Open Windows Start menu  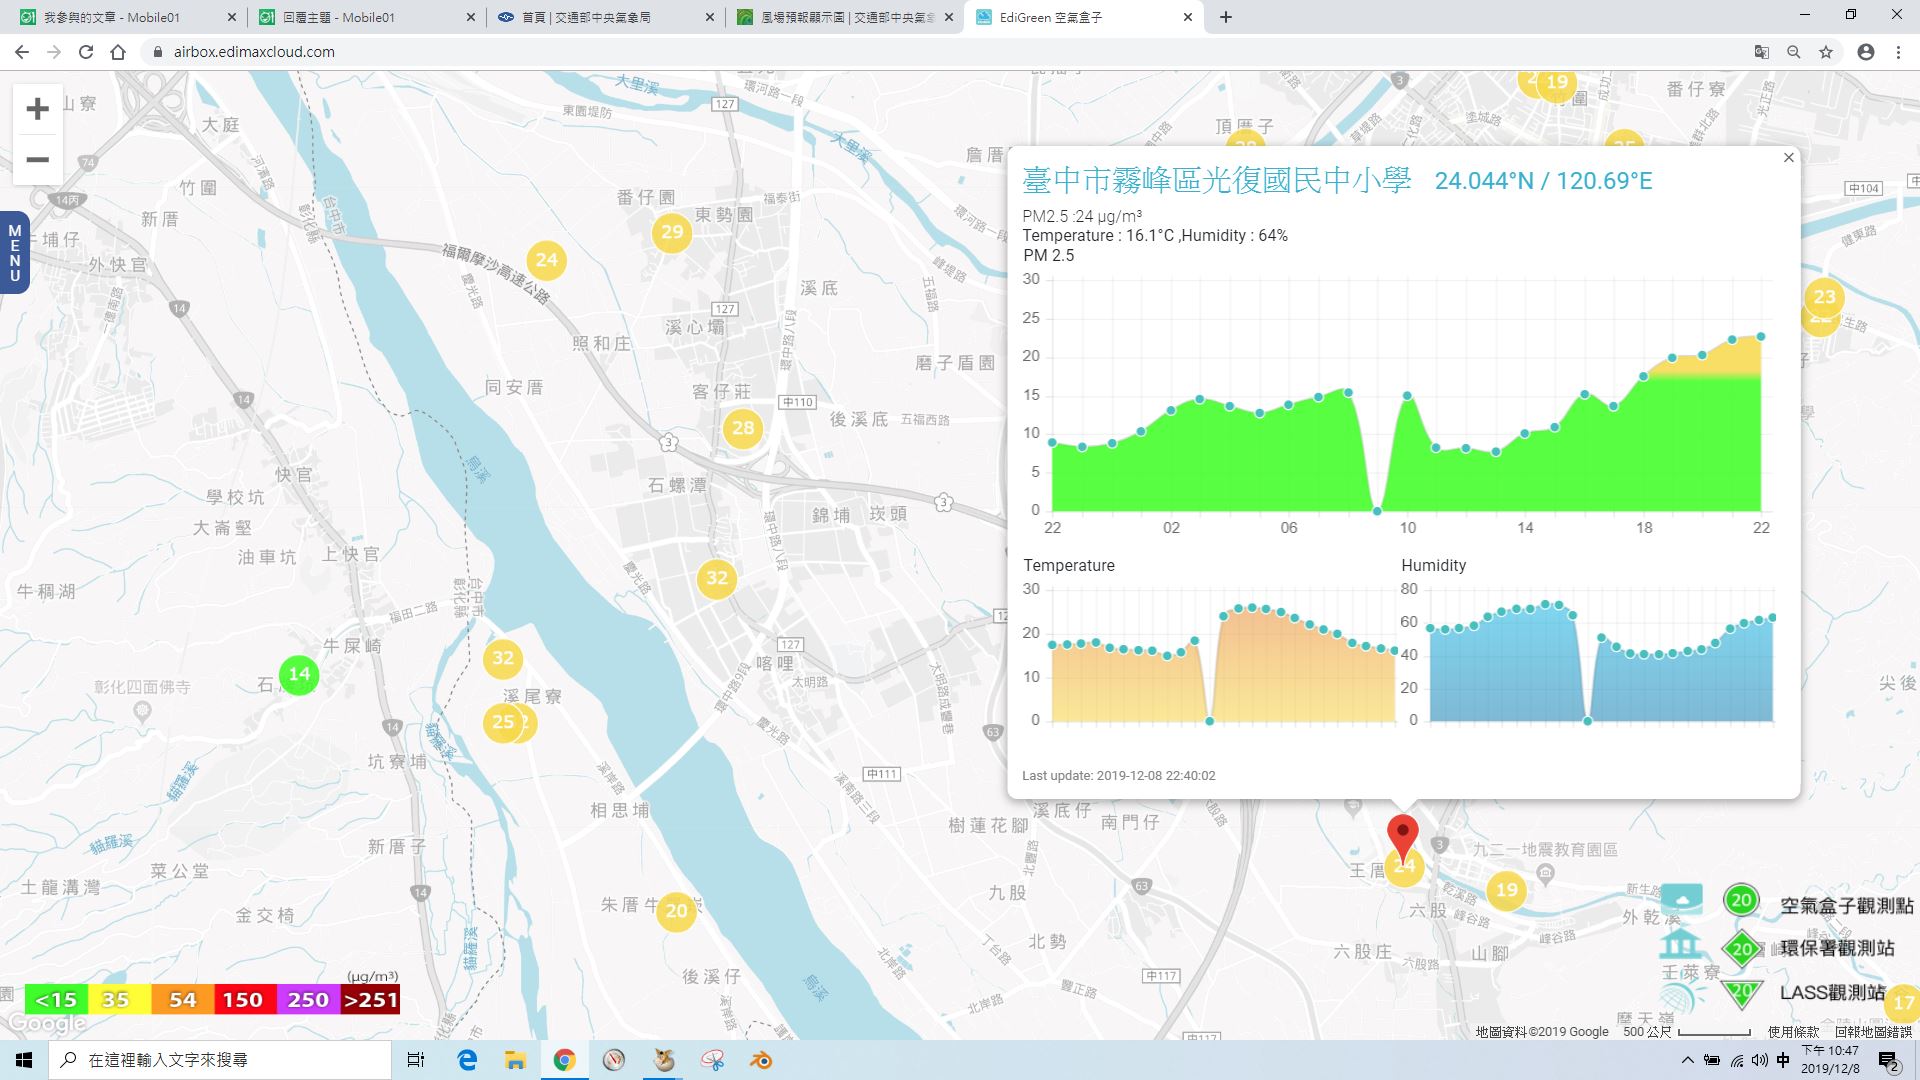tap(24, 1060)
